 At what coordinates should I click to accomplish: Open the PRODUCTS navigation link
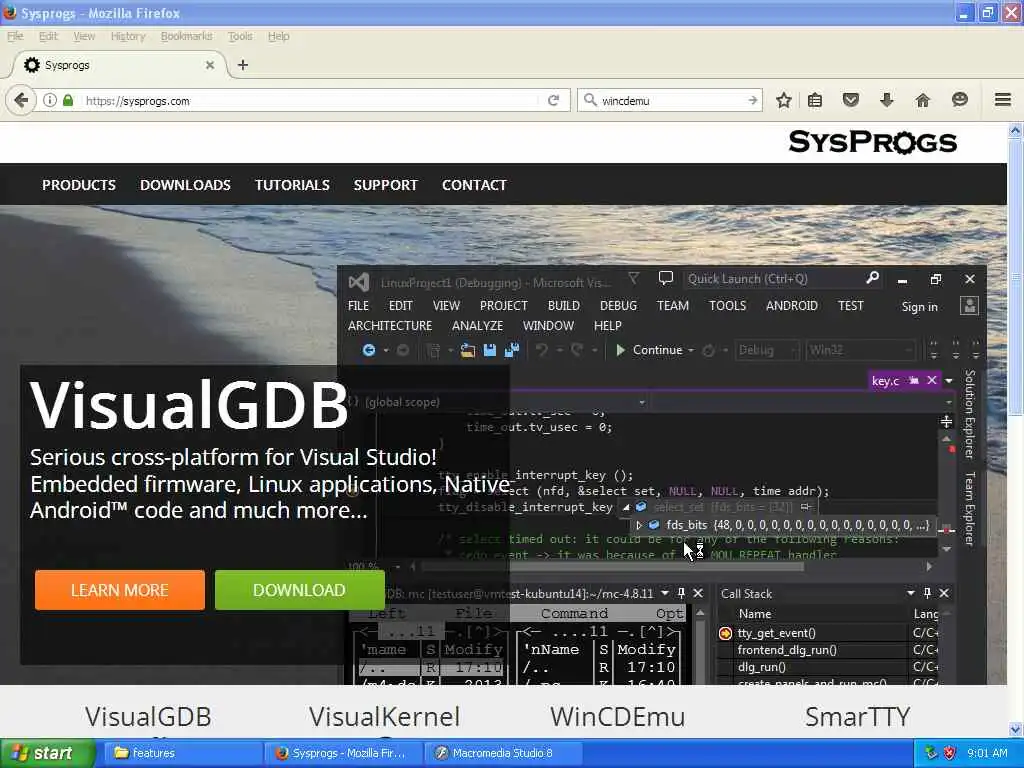tap(79, 185)
